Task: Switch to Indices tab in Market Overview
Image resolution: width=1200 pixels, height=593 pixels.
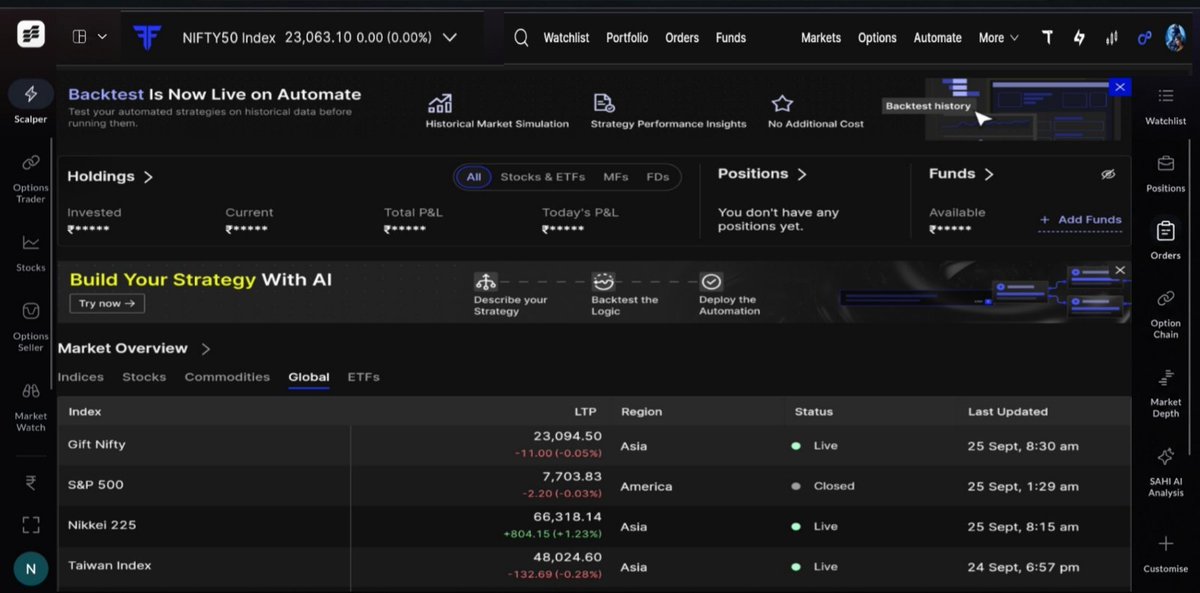Action: pyautogui.click(x=81, y=377)
